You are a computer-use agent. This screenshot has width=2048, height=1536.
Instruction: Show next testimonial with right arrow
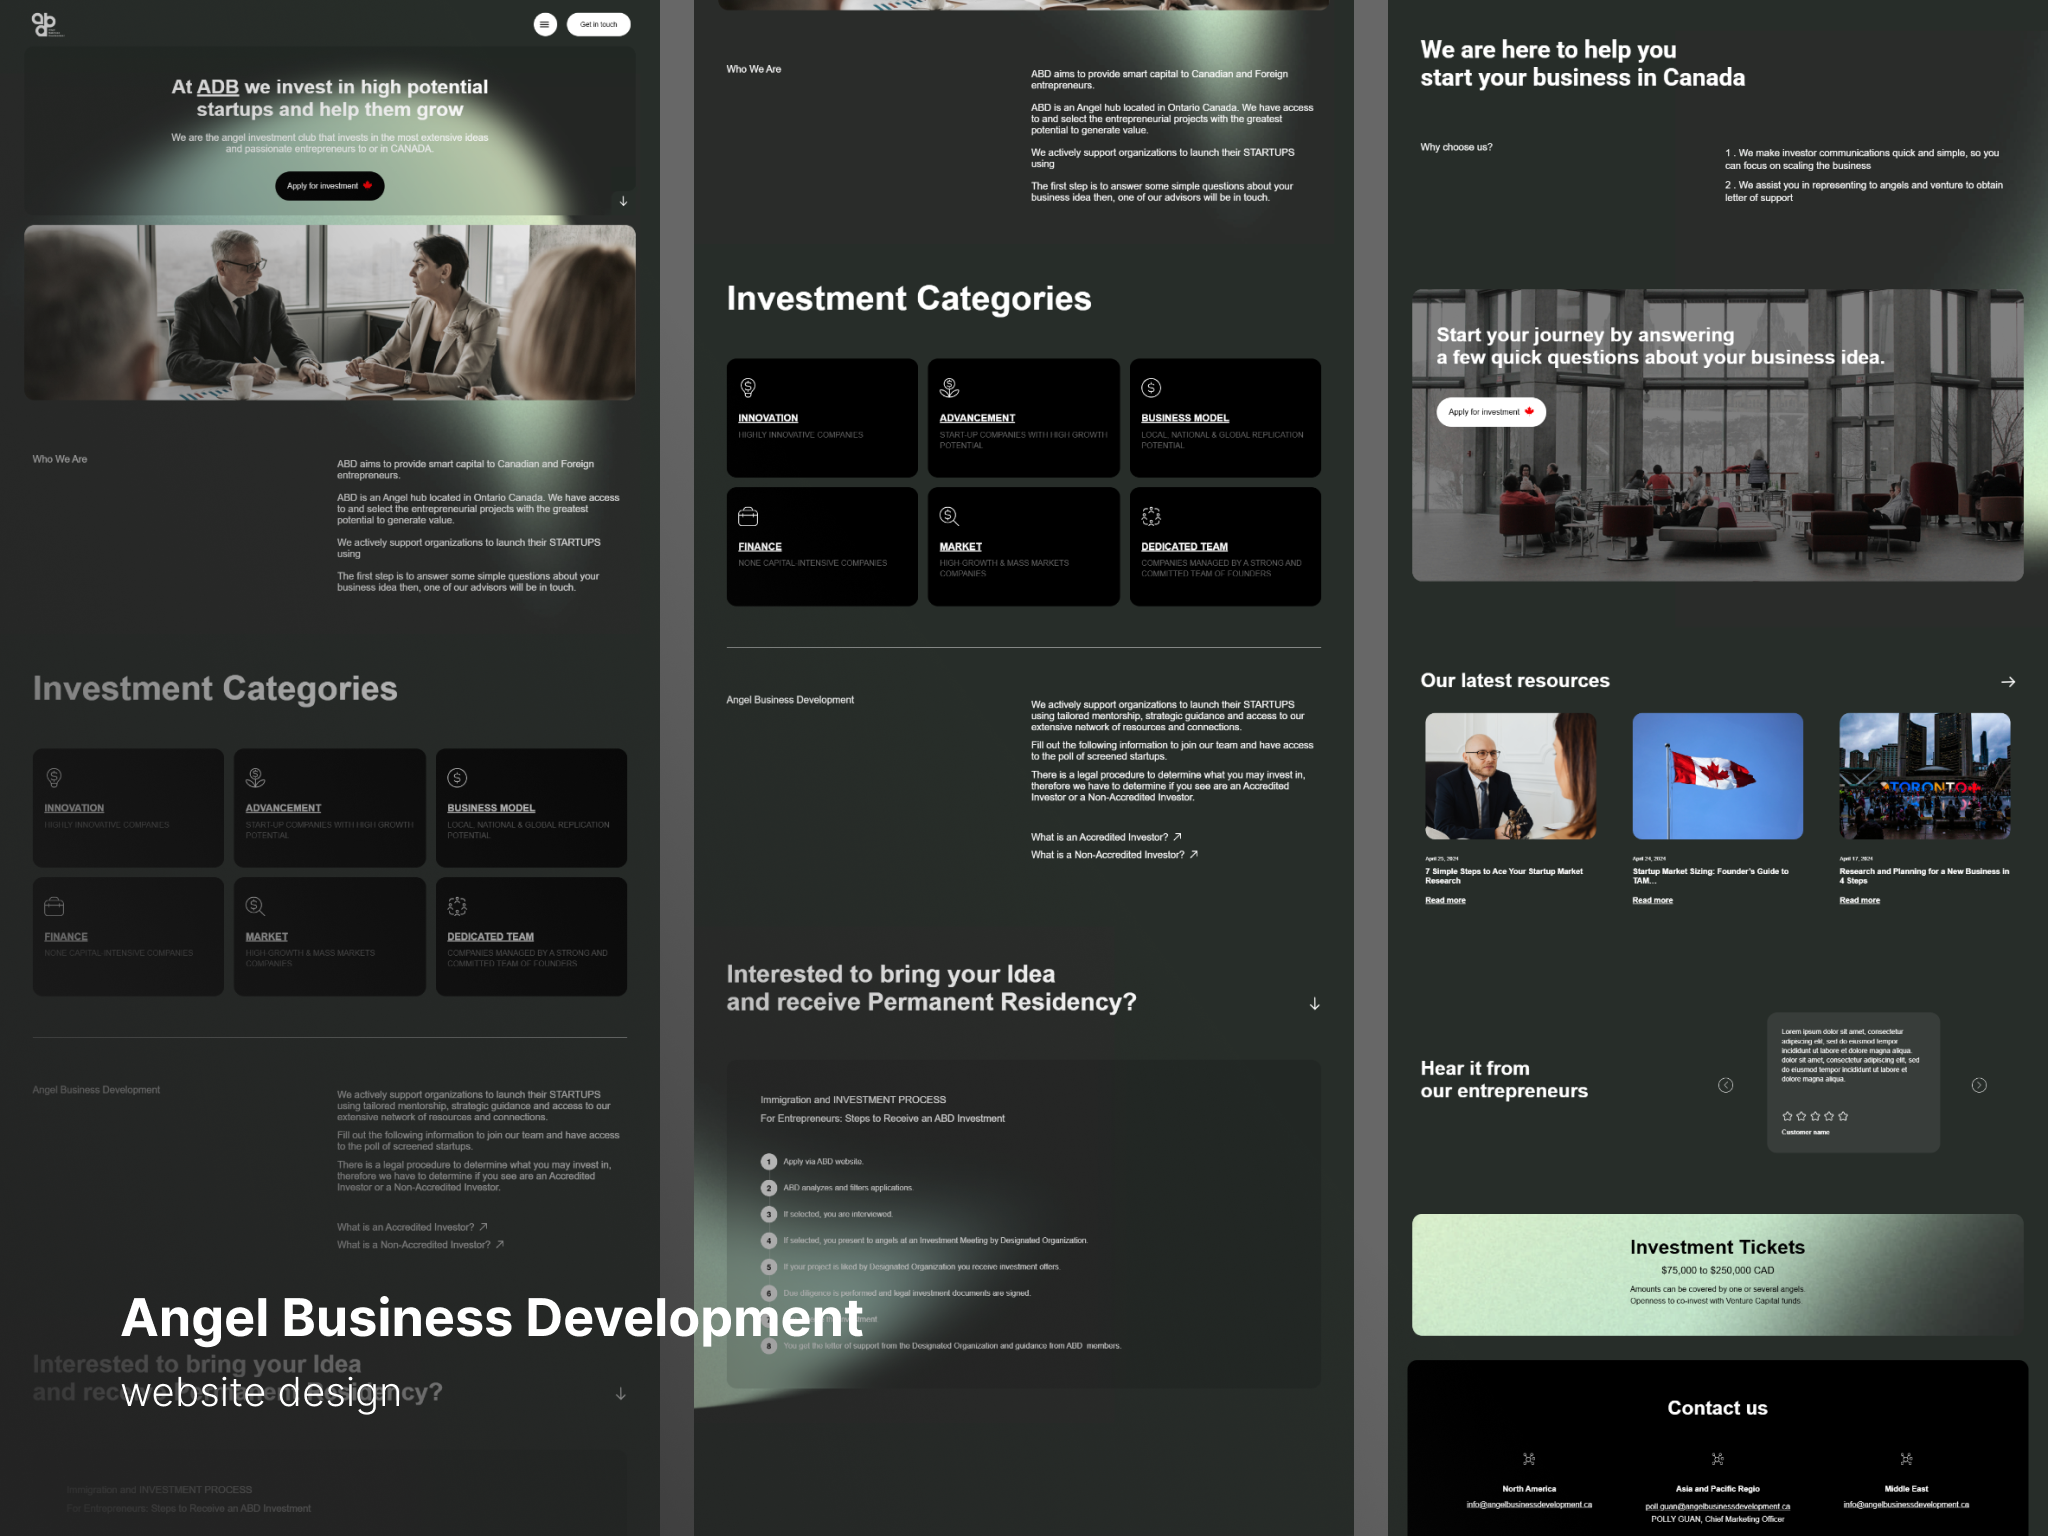[1979, 1085]
